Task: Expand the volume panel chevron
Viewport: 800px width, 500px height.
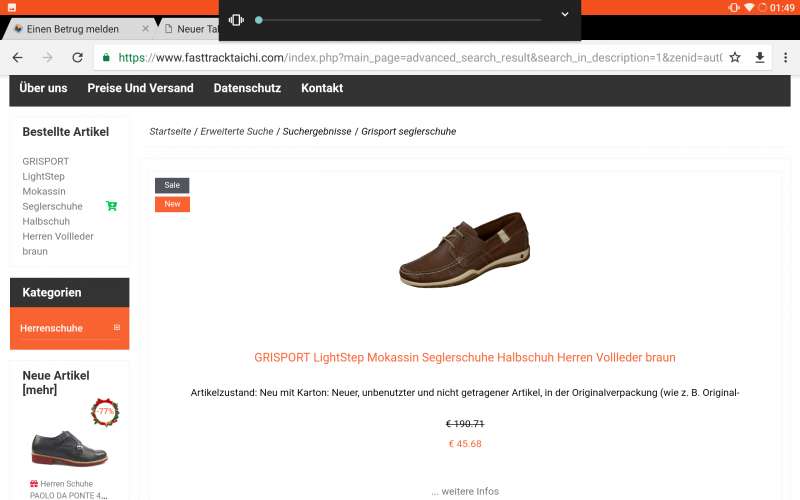Action: coord(565,14)
